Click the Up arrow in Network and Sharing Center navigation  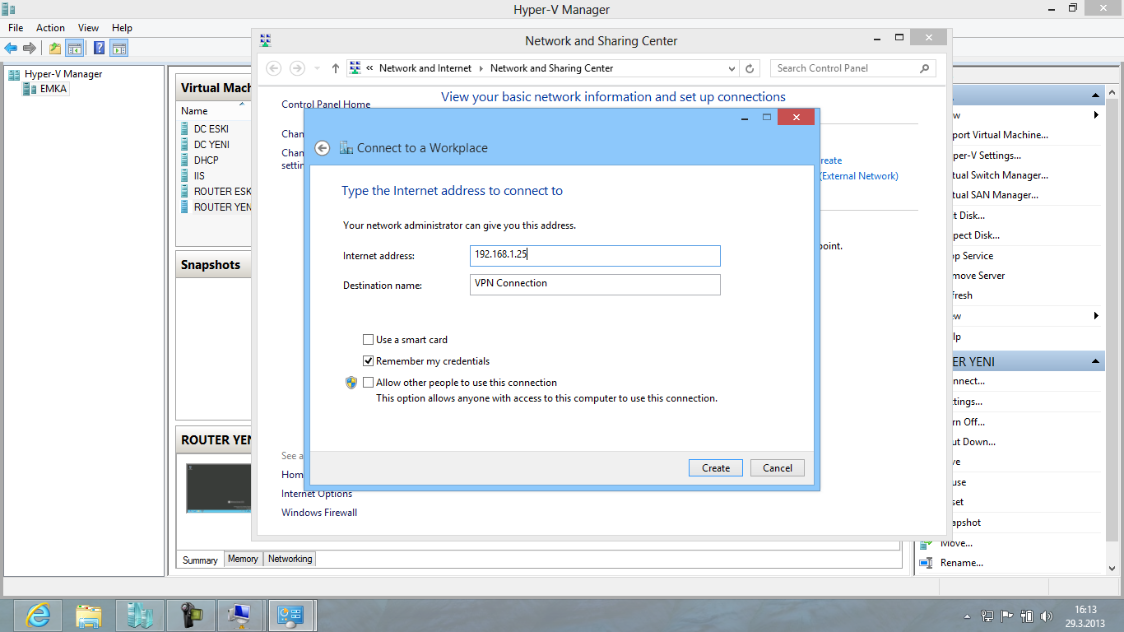(335, 68)
